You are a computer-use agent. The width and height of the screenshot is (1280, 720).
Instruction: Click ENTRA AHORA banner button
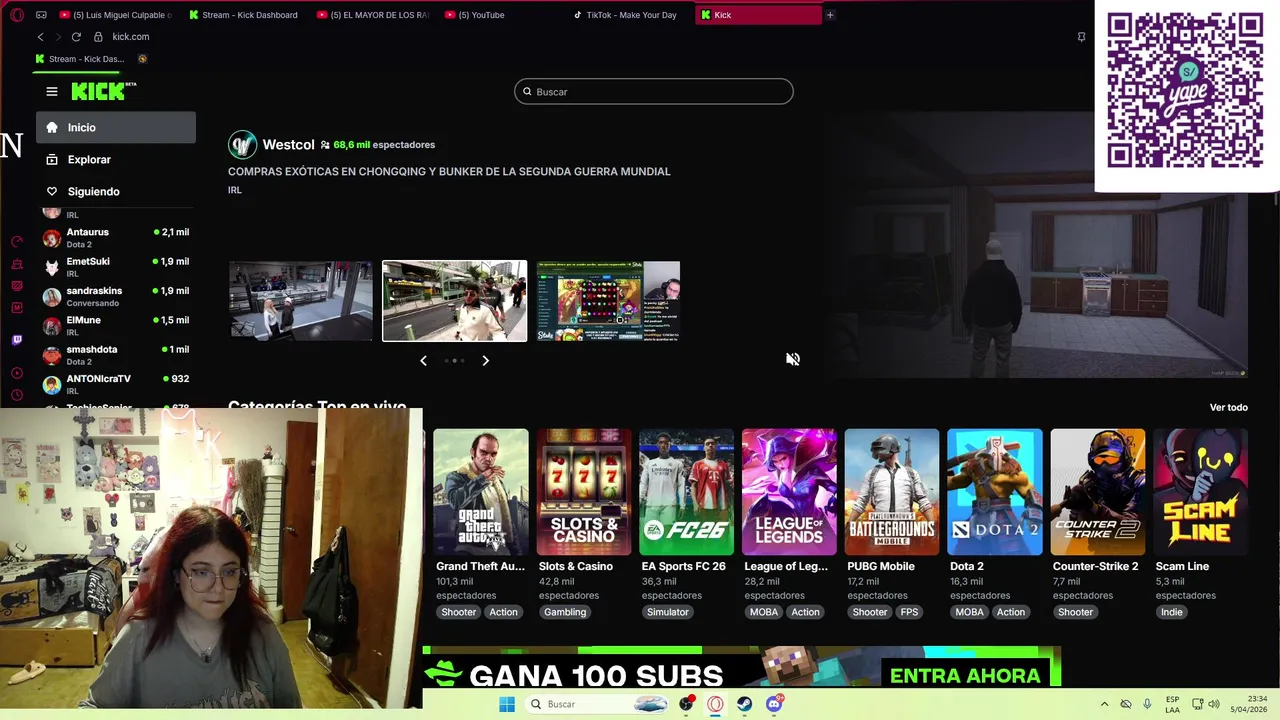click(965, 675)
